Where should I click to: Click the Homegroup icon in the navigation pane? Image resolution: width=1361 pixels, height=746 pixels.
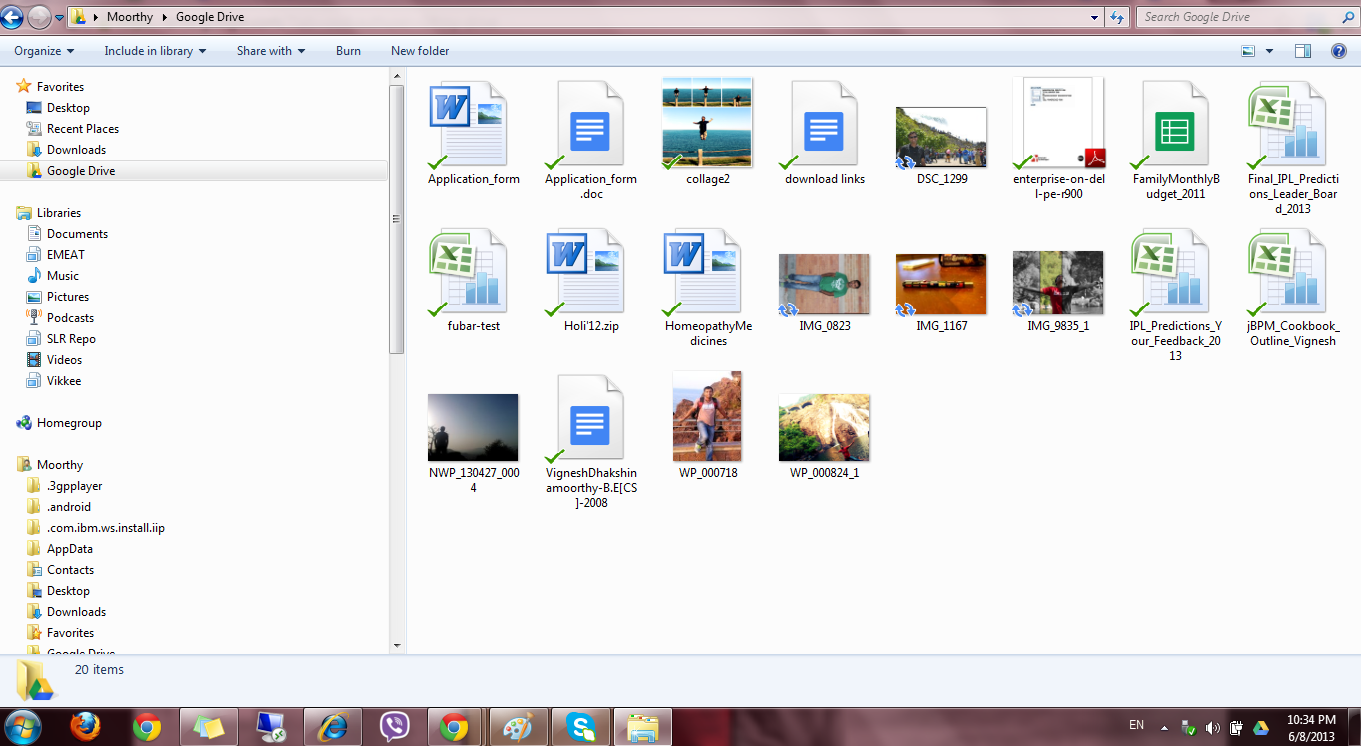pos(24,422)
